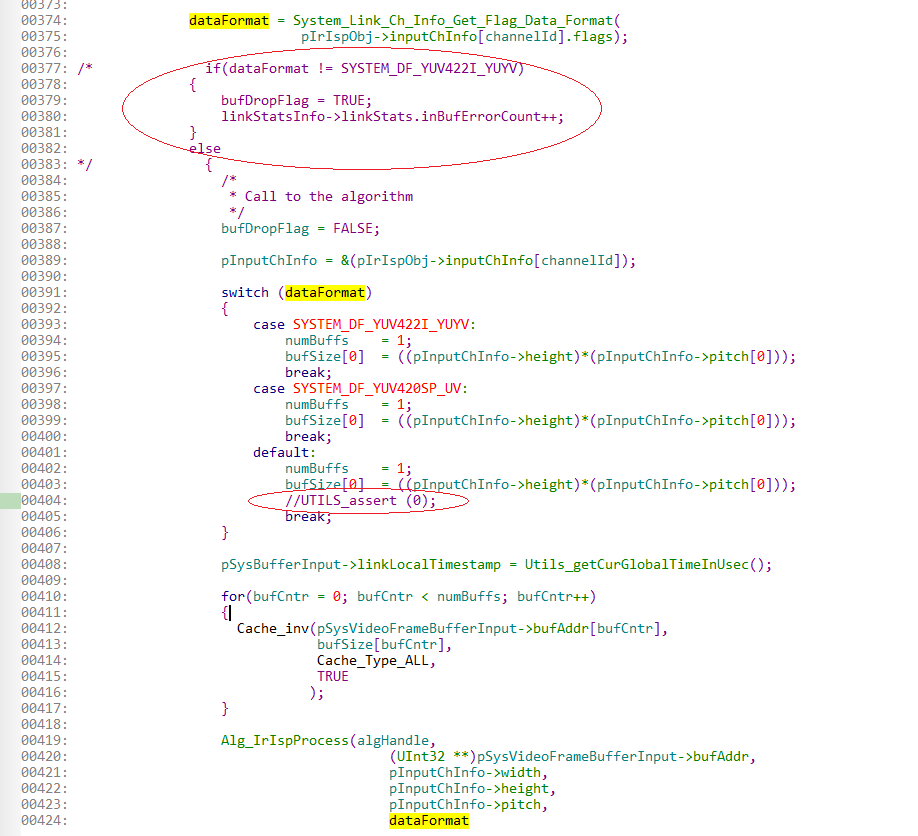Click the green marker beside line 00404
The height and width of the screenshot is (836, 918).
click(10, 501)
